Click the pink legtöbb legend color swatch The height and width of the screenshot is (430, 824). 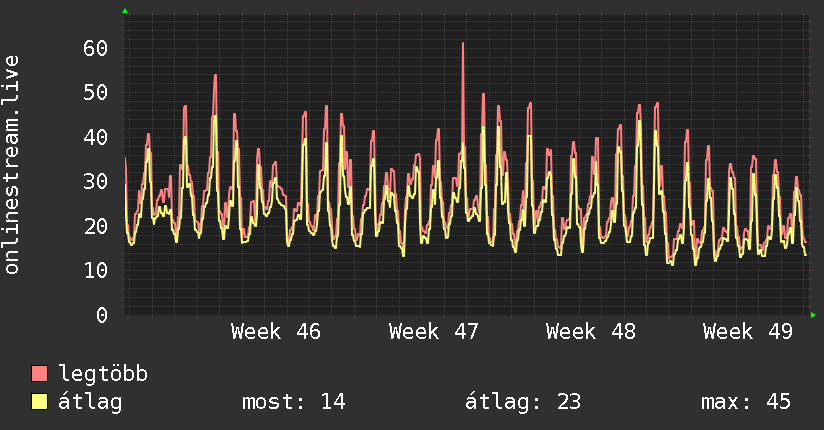coord(39,373)
